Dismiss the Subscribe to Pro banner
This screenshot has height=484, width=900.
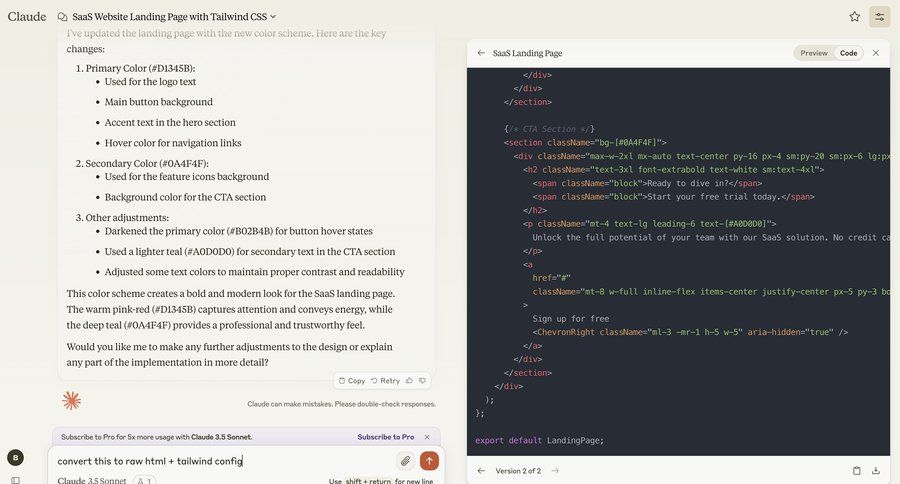click(427, 437)
